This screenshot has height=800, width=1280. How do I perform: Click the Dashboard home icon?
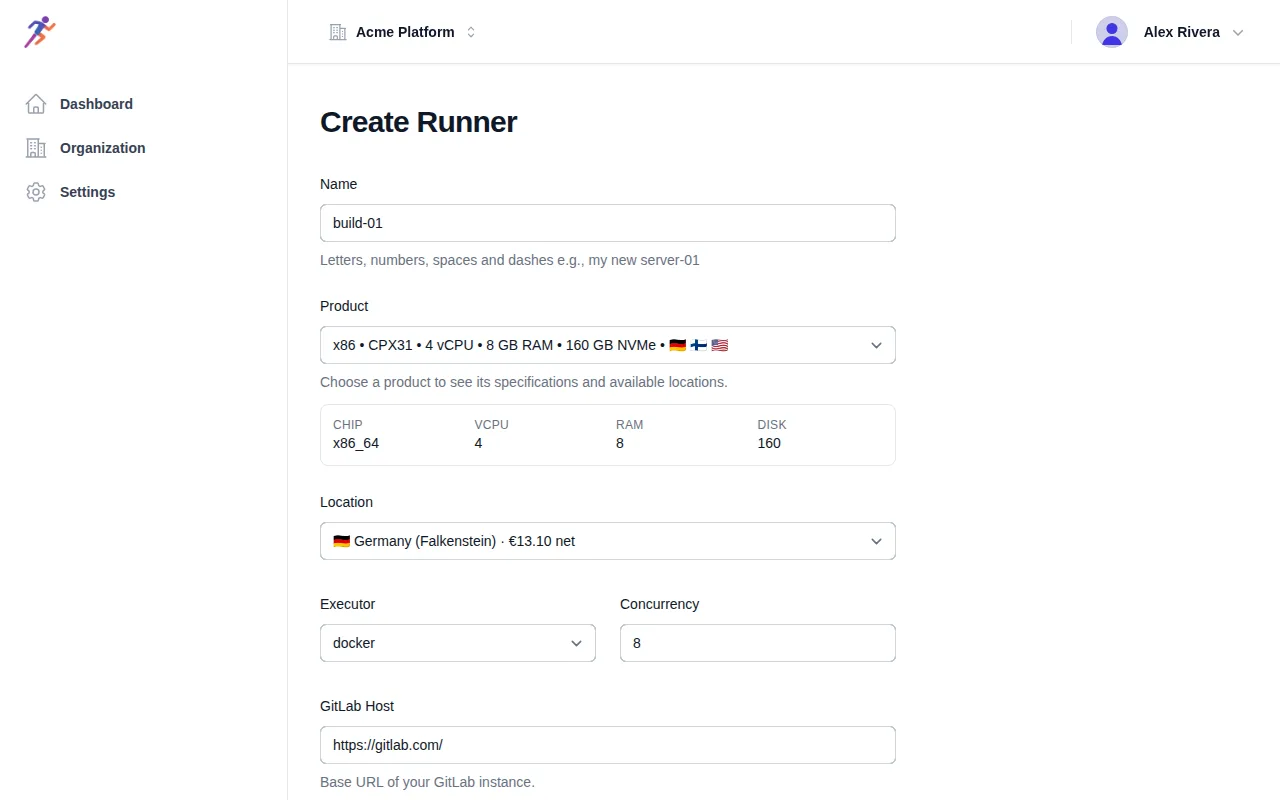36,104
